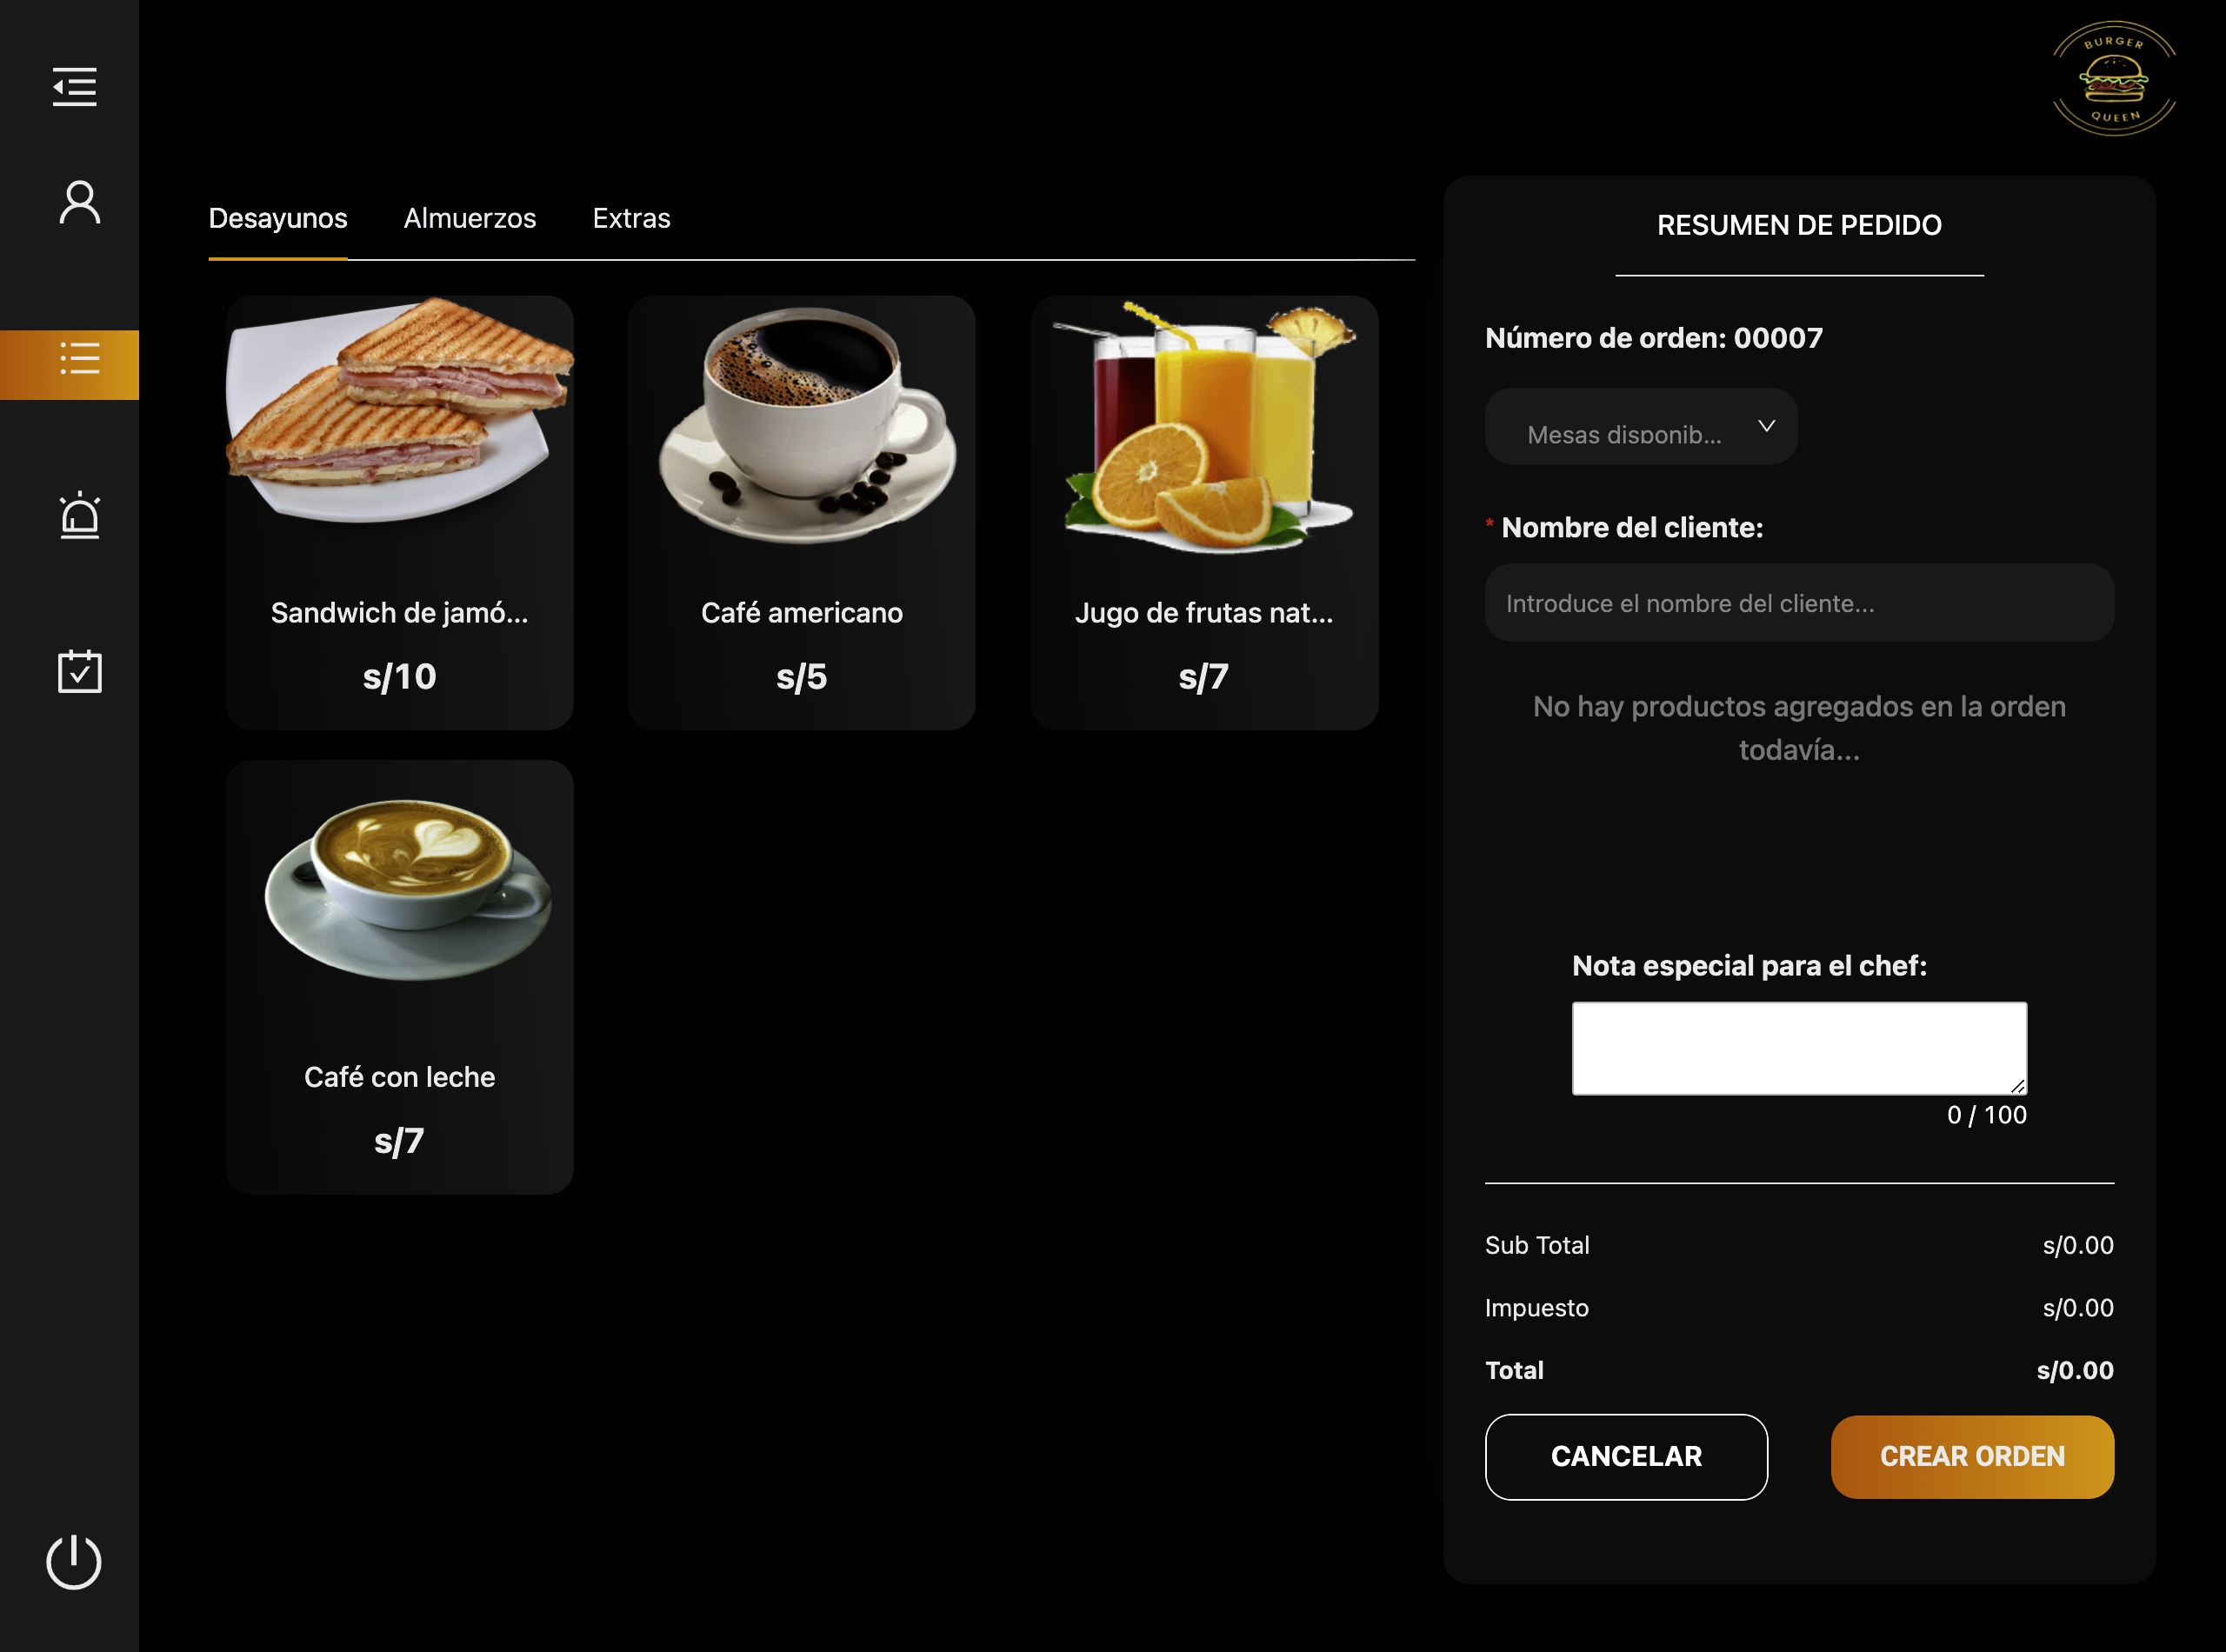Image resolution: width=2226 pixels, height=1652 pixels.
Task: Click CREAR ORDEN button
Action: tap(1973, 1457)
